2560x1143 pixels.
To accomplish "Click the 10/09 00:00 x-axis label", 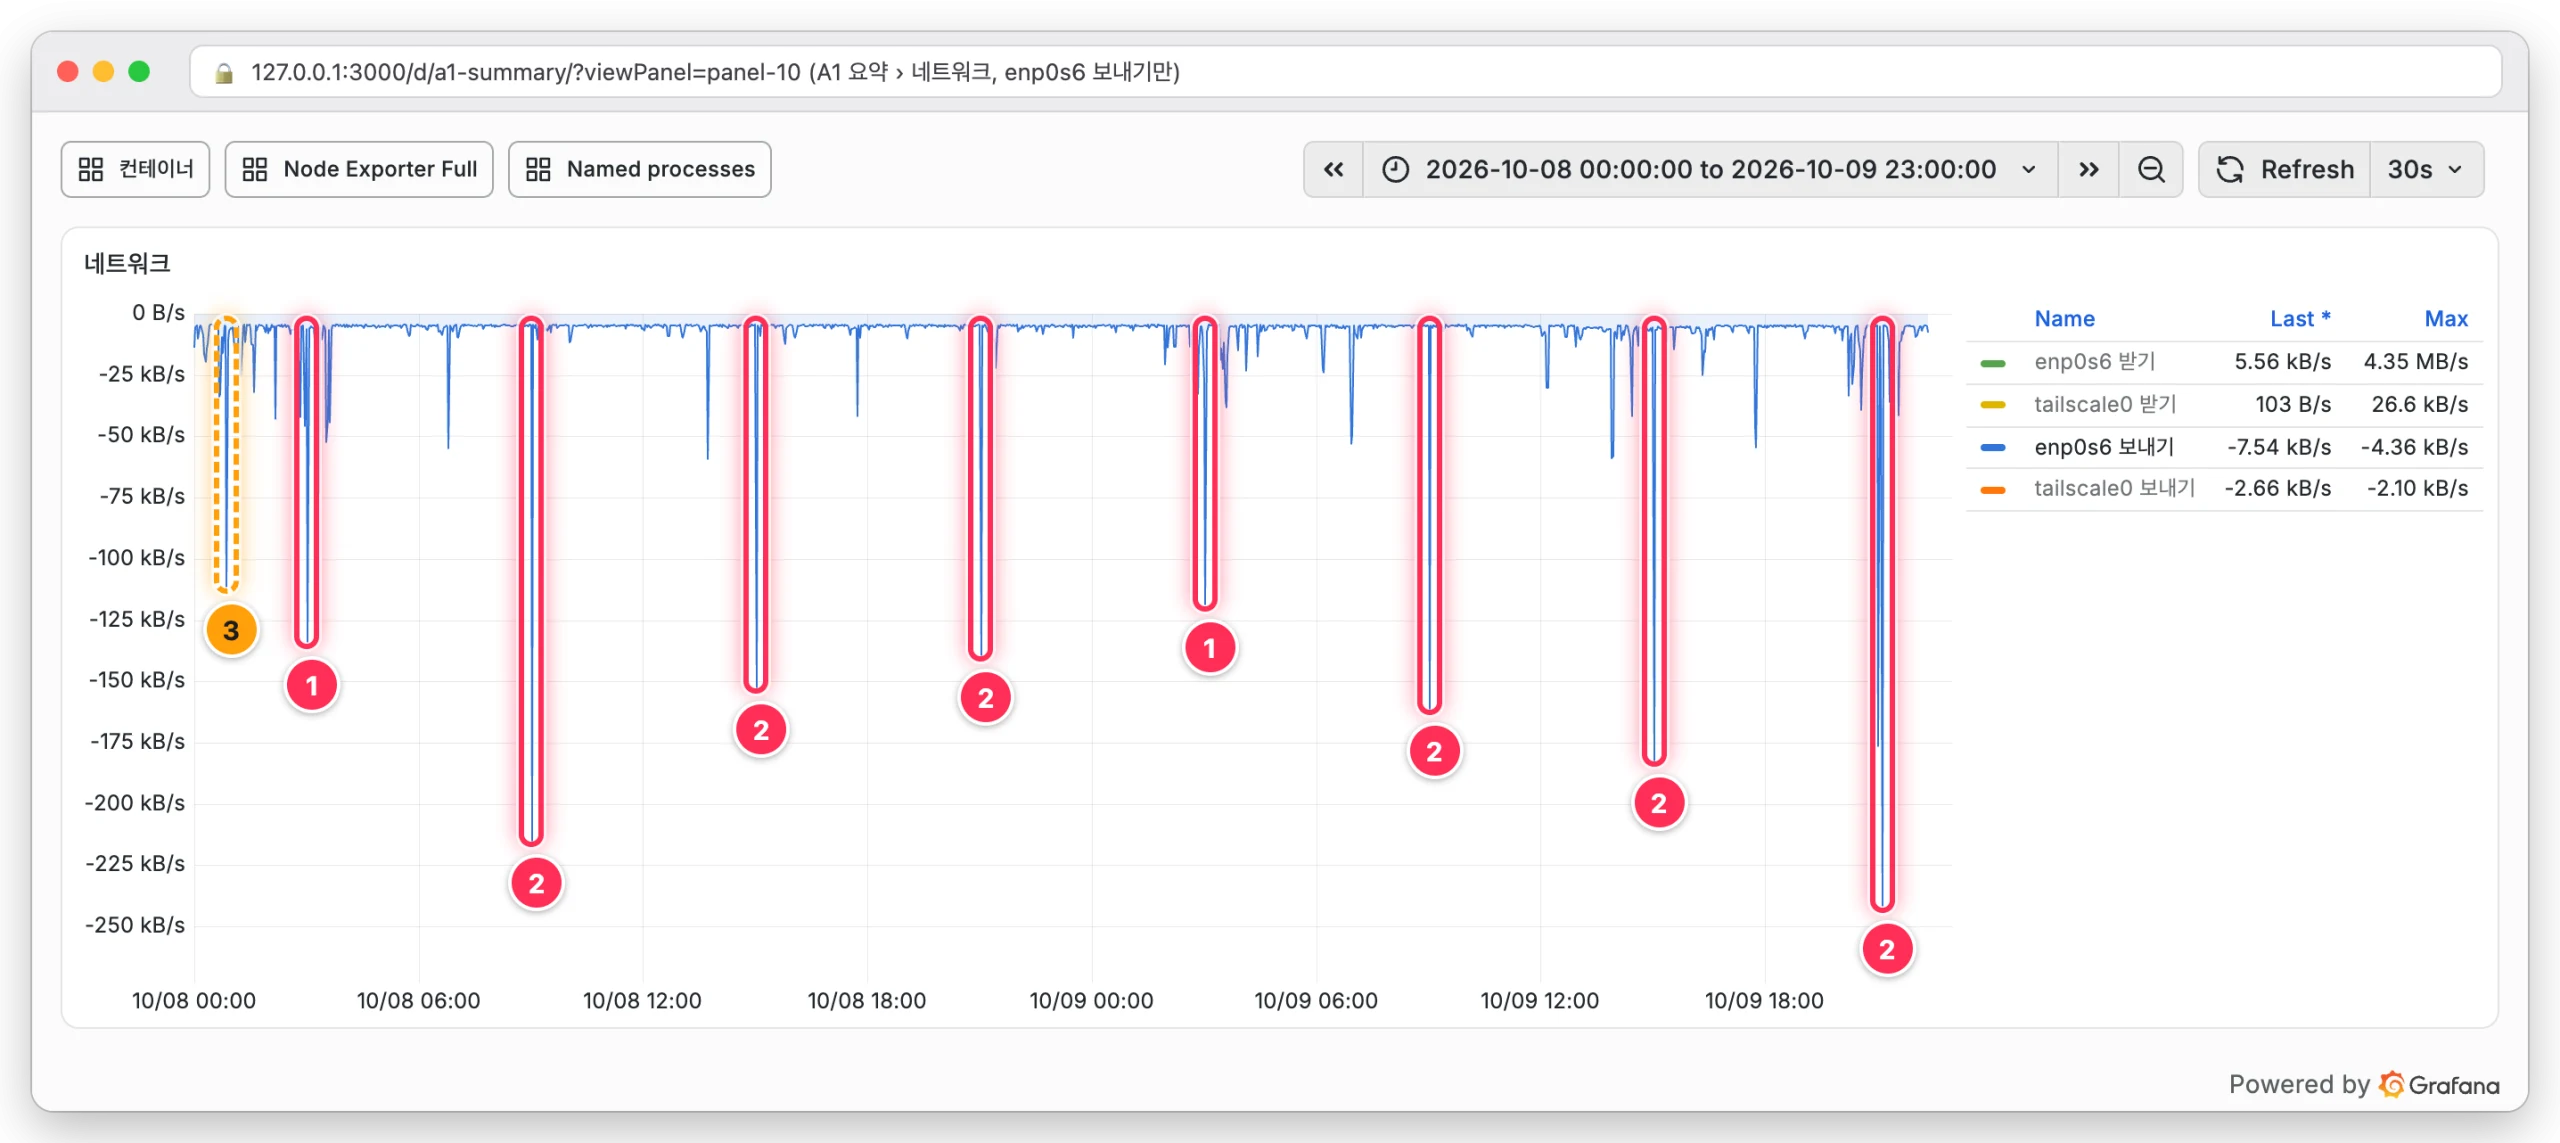I will [1091, 1000].
